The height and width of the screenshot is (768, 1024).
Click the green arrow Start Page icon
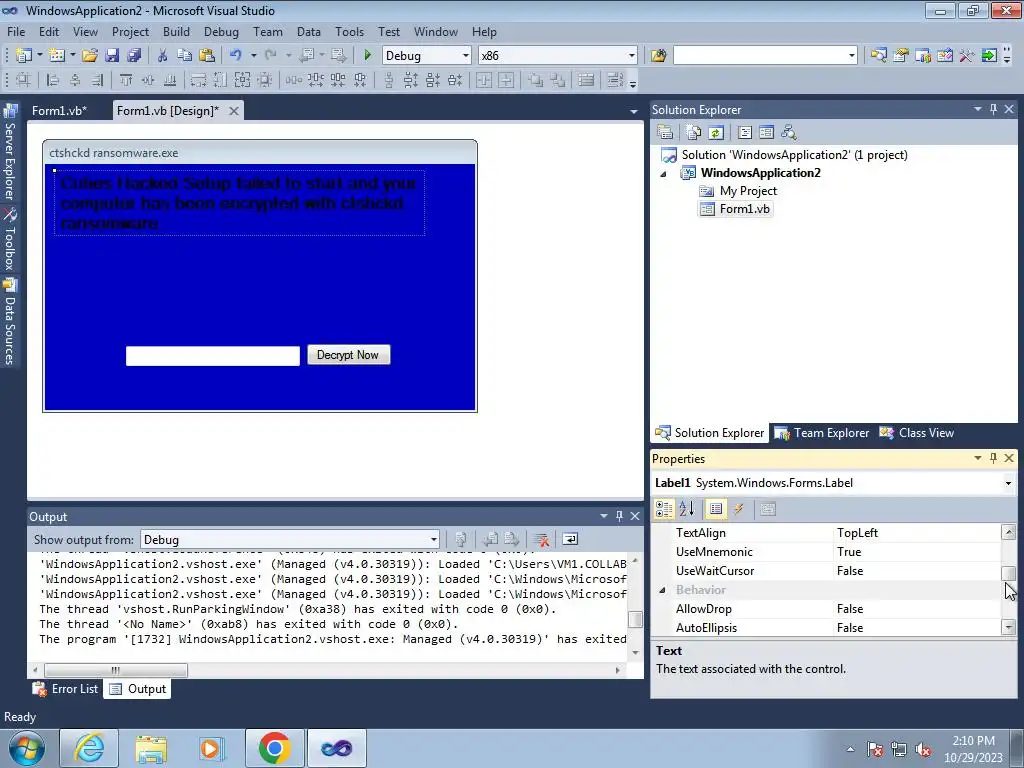(x=989, y=56)
